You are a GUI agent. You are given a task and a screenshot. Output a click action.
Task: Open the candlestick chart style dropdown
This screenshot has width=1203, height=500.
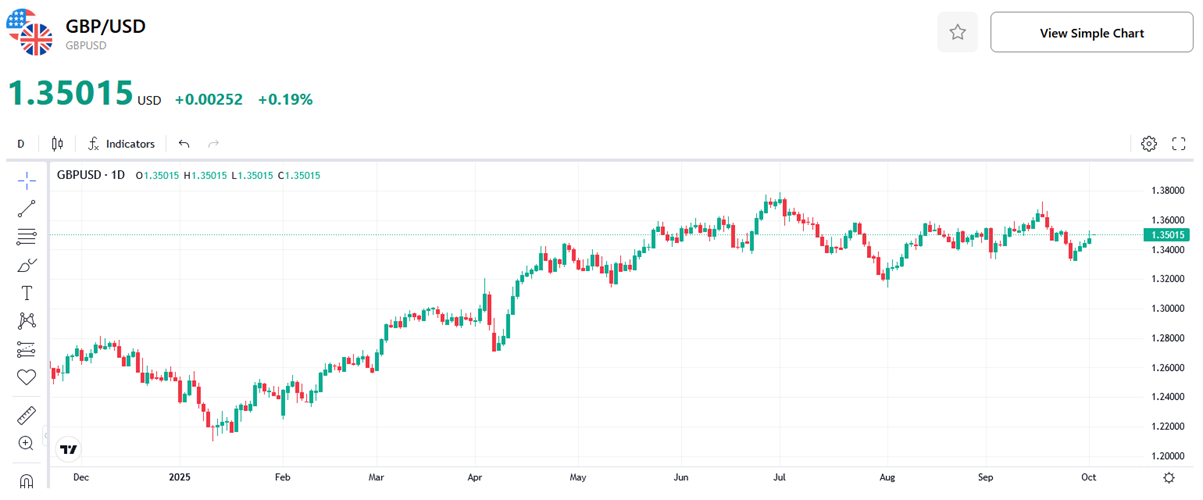point(57,144)
